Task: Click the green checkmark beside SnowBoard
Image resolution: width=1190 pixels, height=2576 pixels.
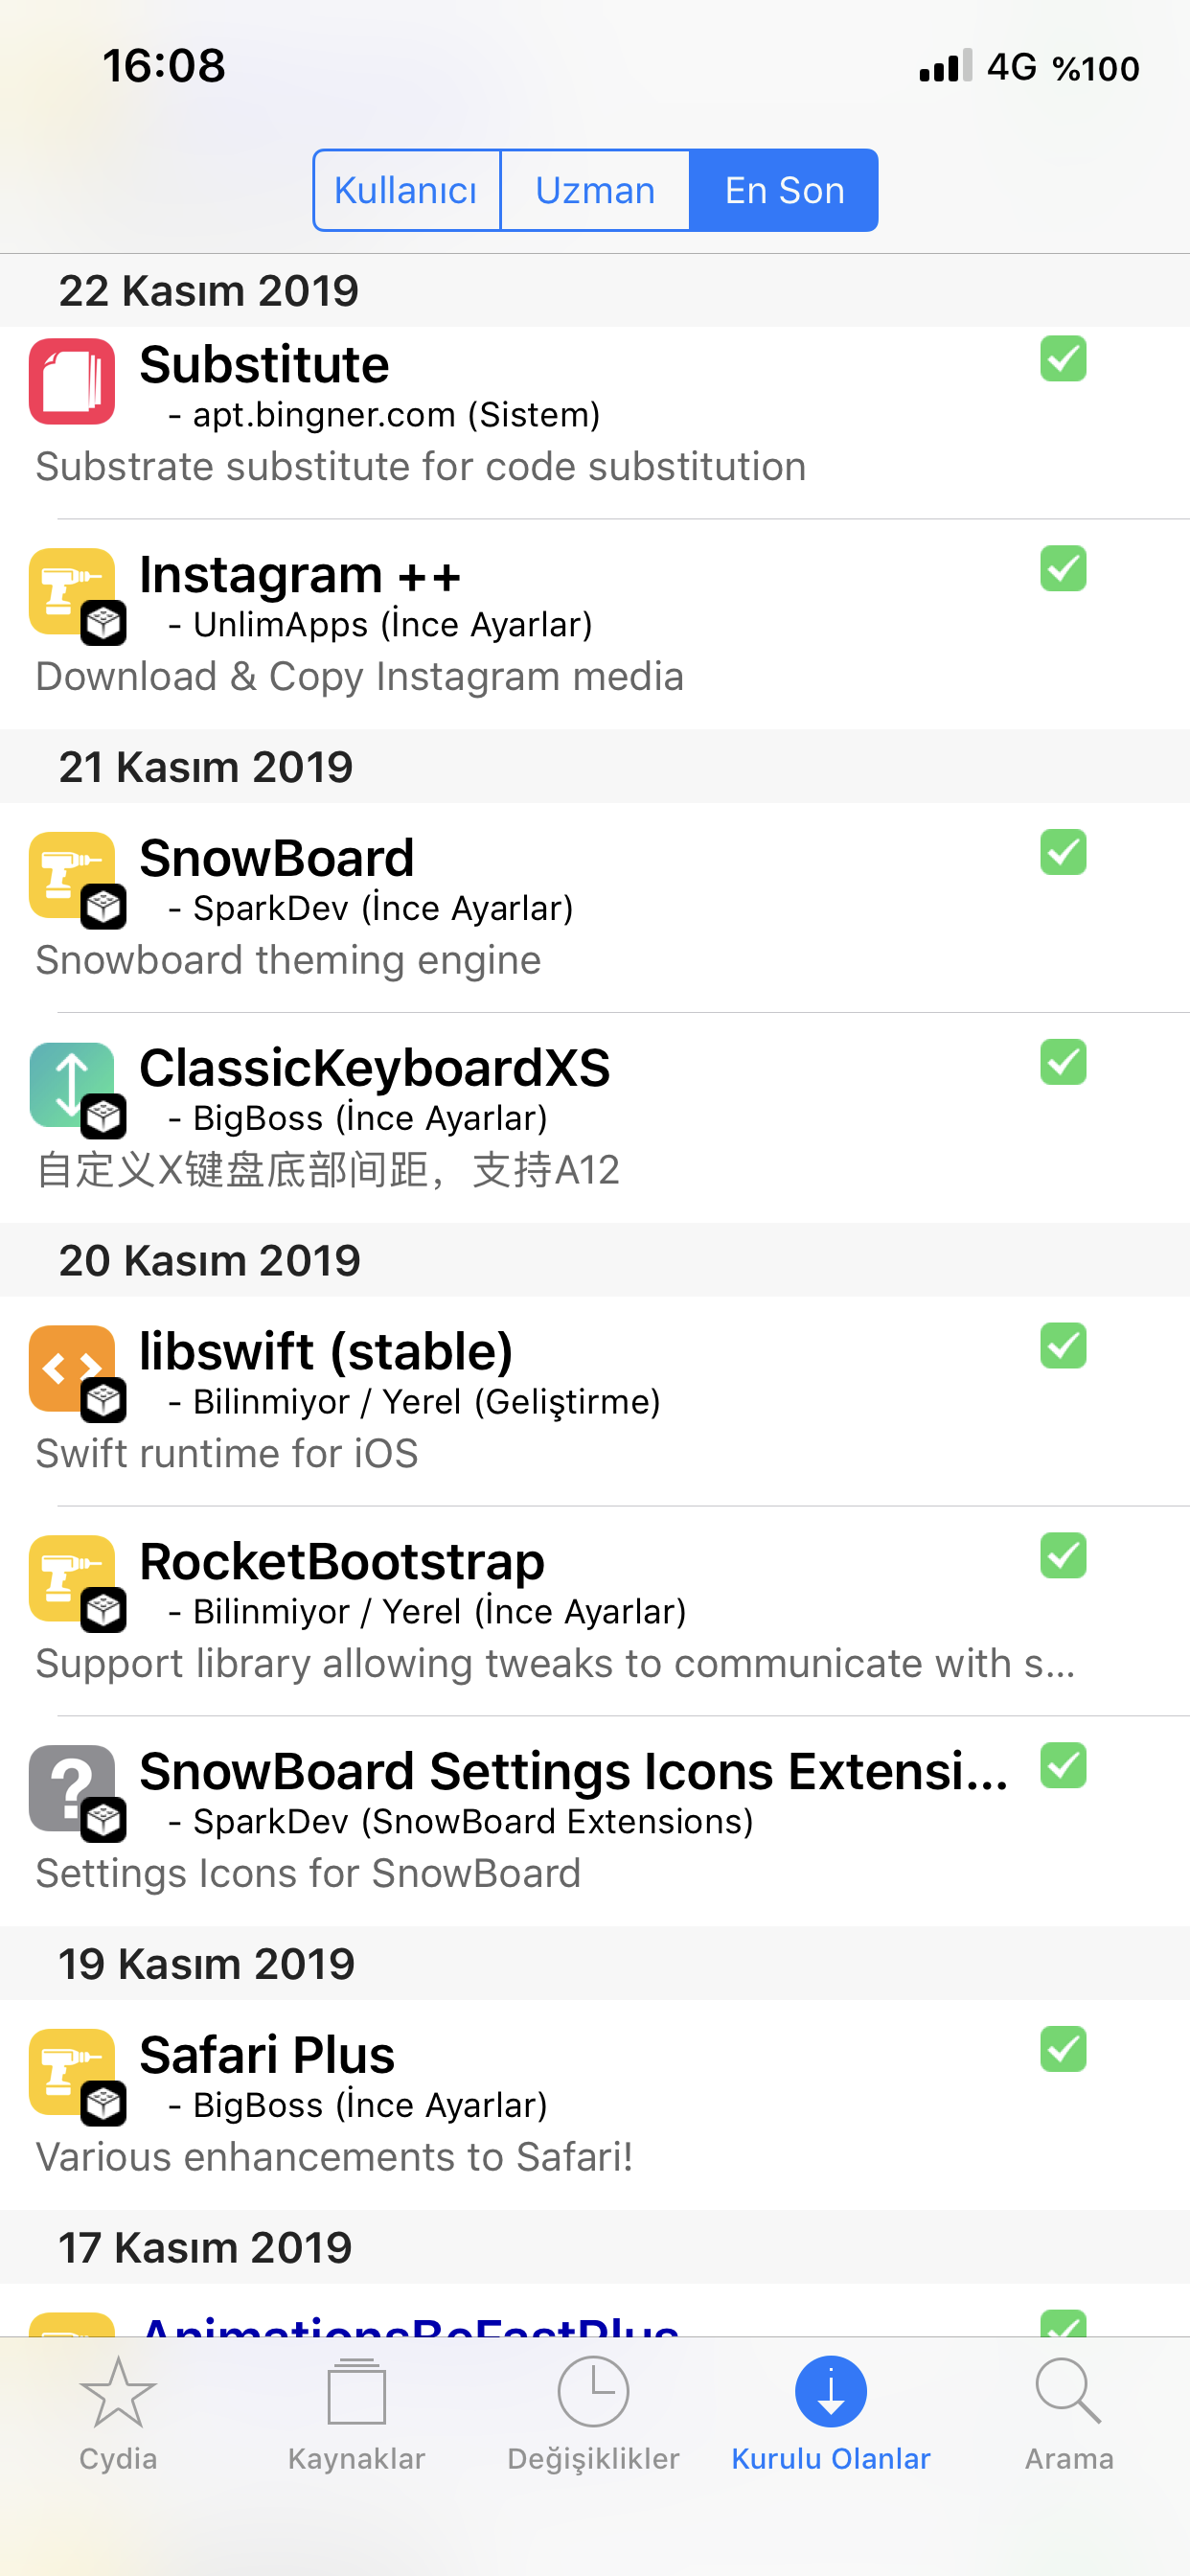Action: point(1063,853)
